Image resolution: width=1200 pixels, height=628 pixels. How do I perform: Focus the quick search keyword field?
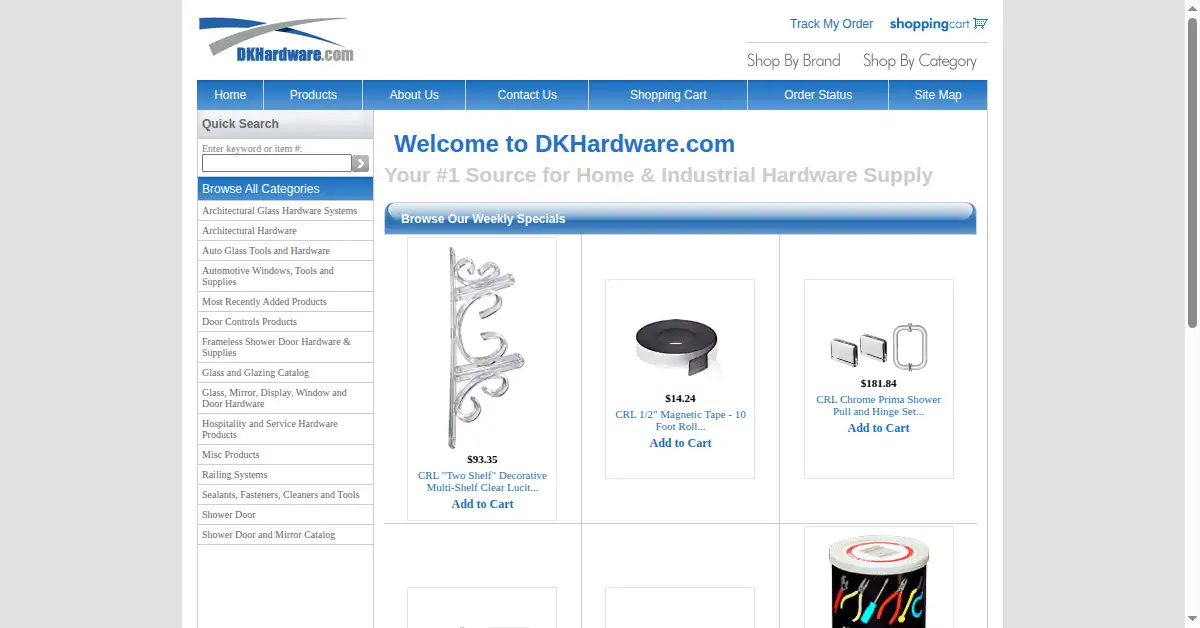pos(277,163)
